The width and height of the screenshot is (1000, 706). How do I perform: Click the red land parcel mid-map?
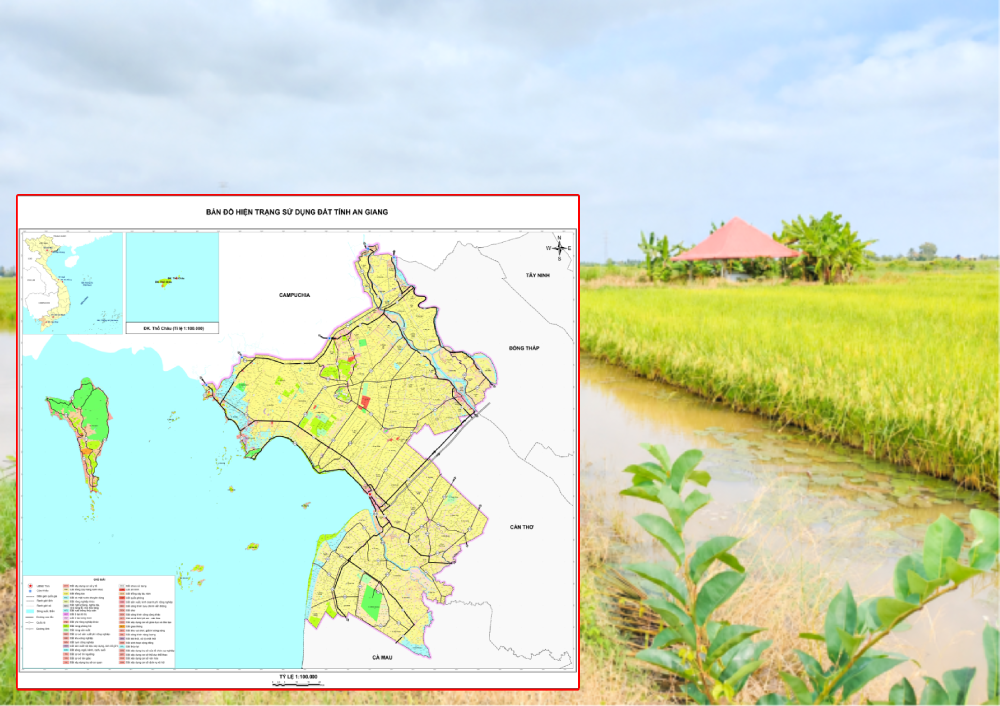pyautogui.click(x=365, y=401)
